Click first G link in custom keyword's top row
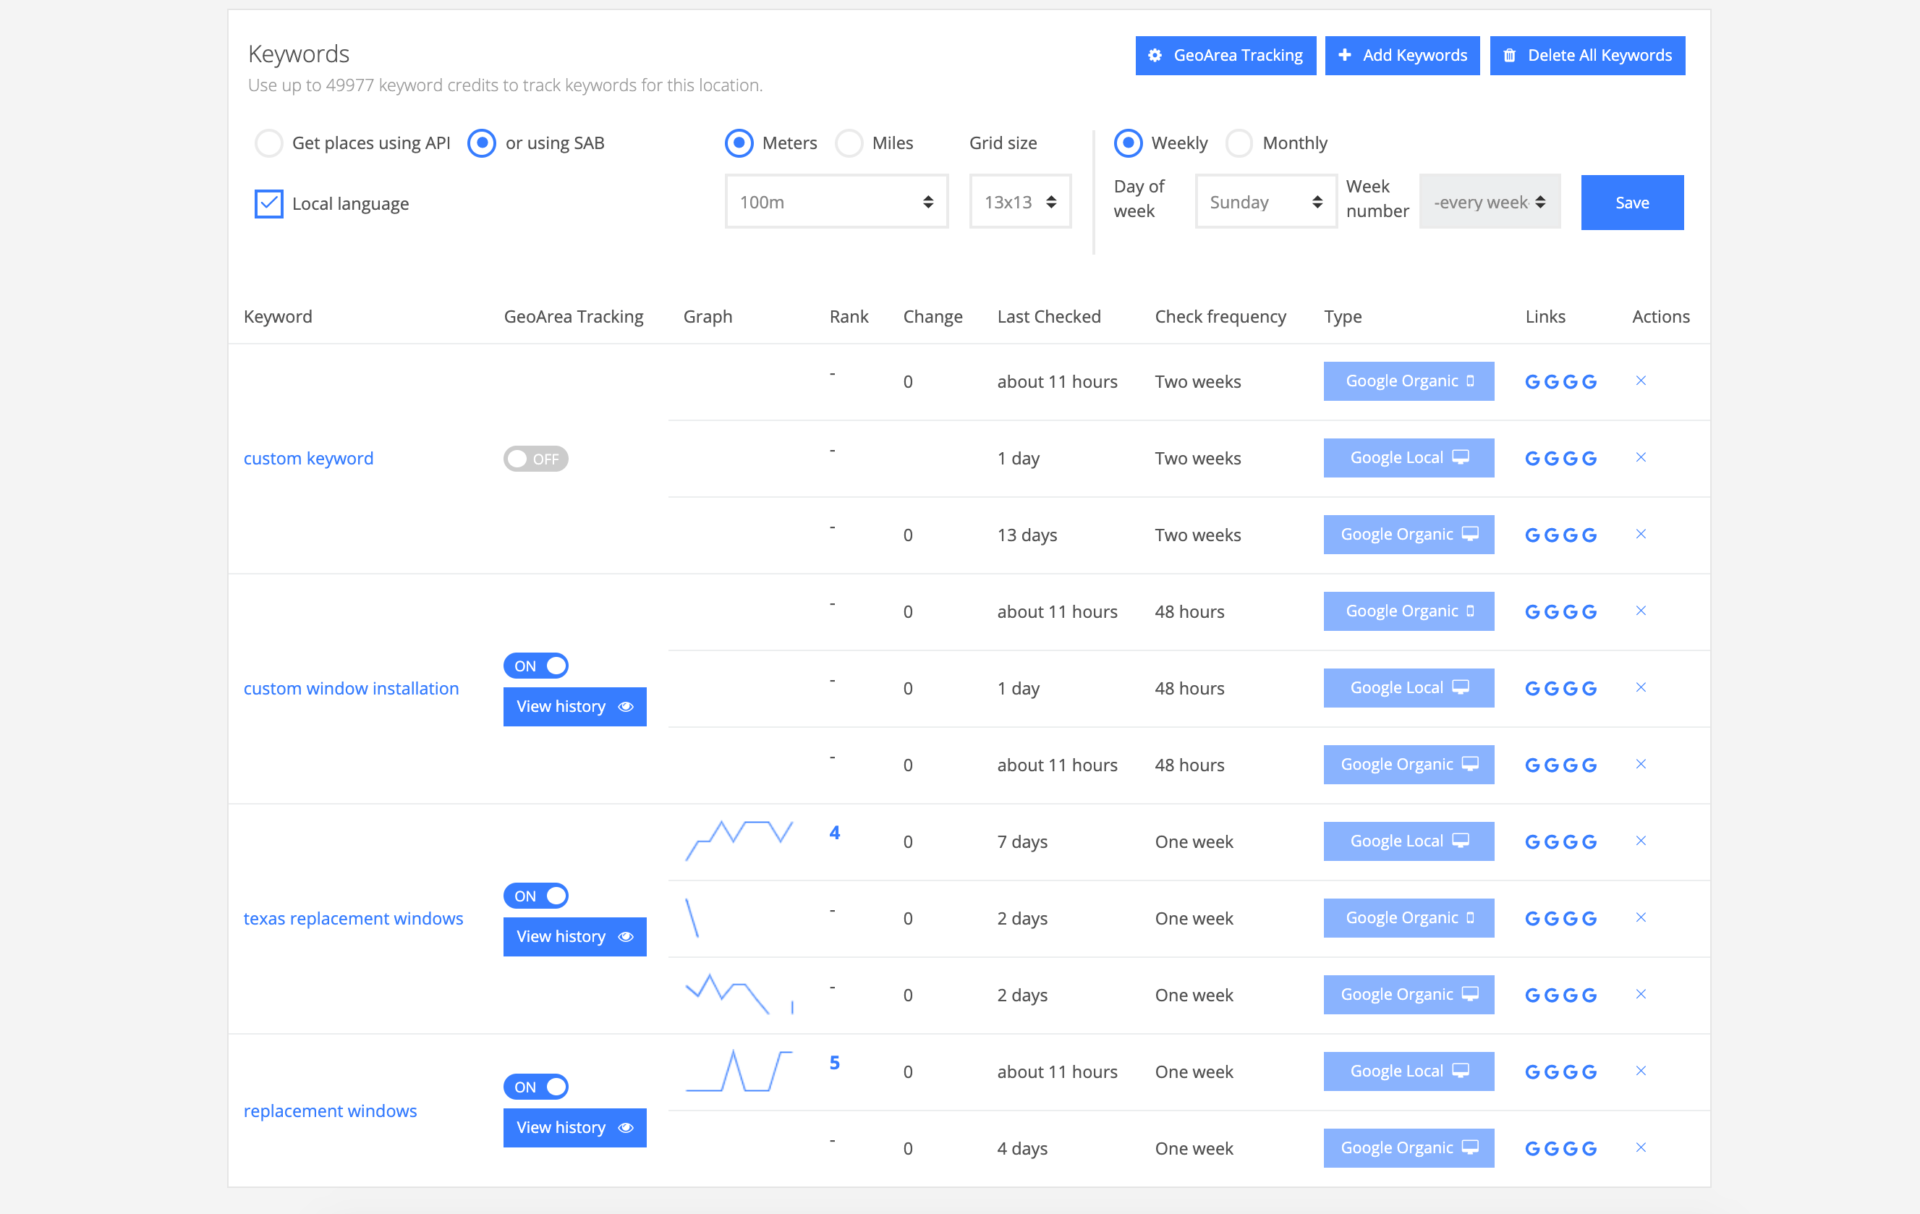The image size is (1920, 1214). tap(1532, 382)
